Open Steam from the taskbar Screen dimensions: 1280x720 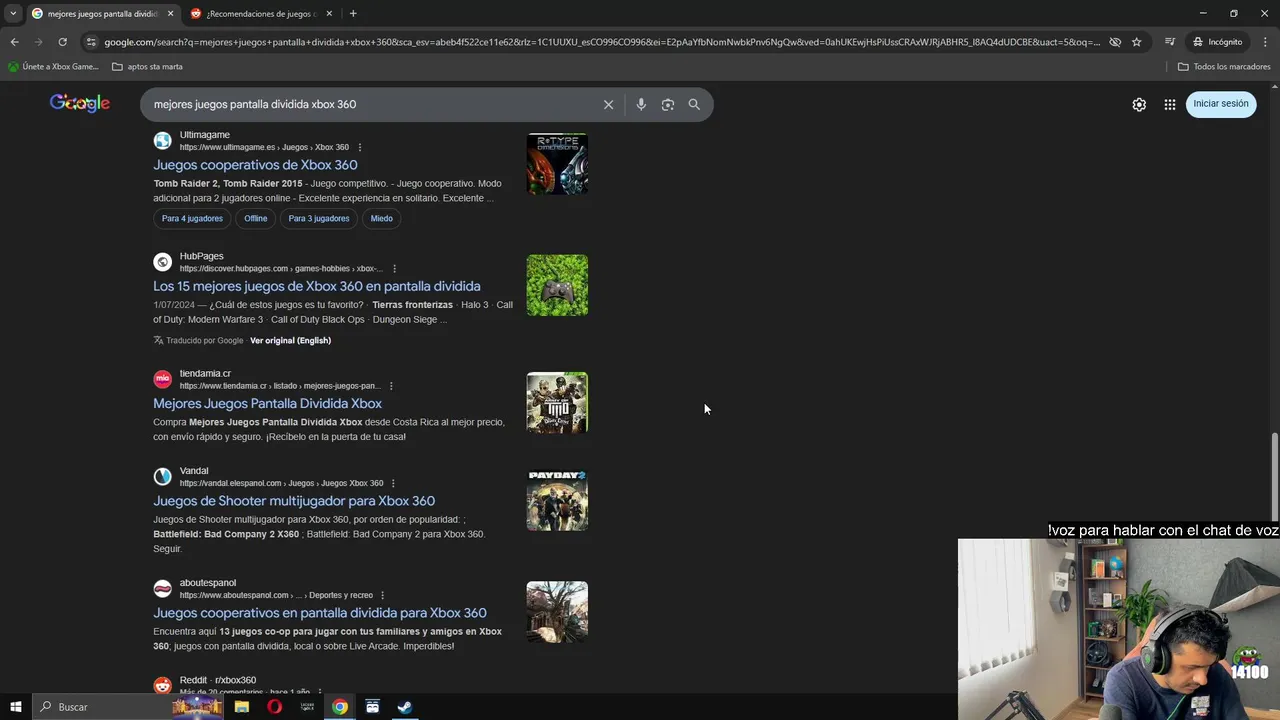pos(405,707)
